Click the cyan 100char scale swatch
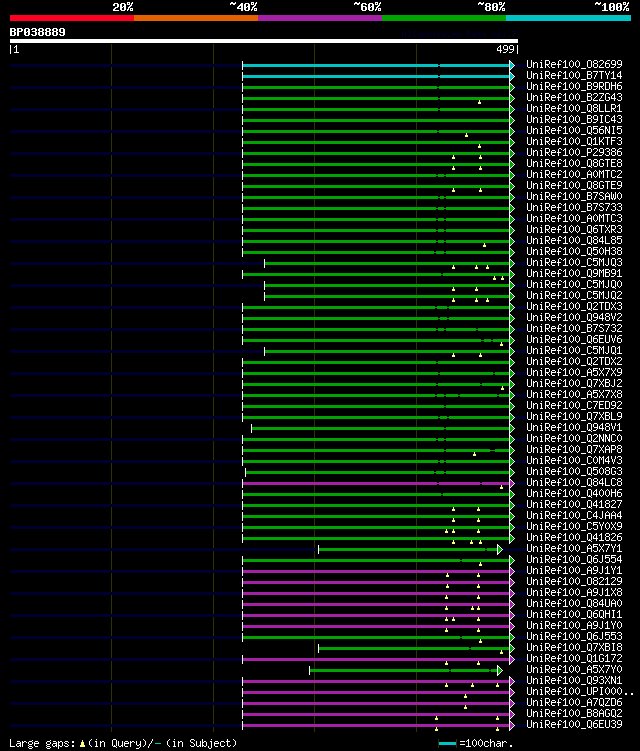 [x=447, y=744]
